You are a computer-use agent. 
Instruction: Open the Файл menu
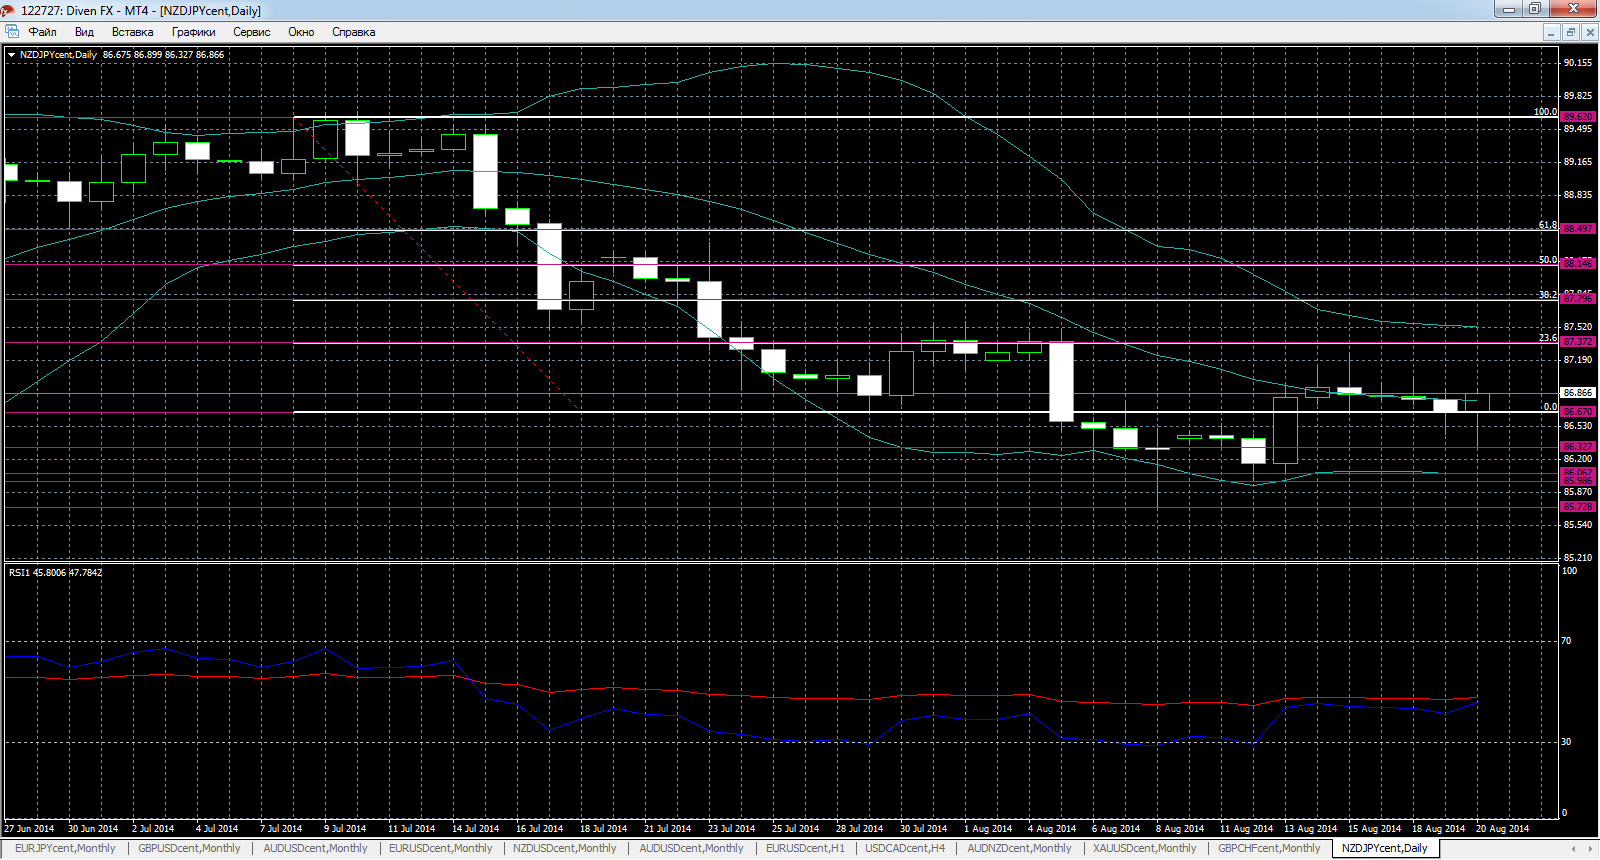(42, 32)
